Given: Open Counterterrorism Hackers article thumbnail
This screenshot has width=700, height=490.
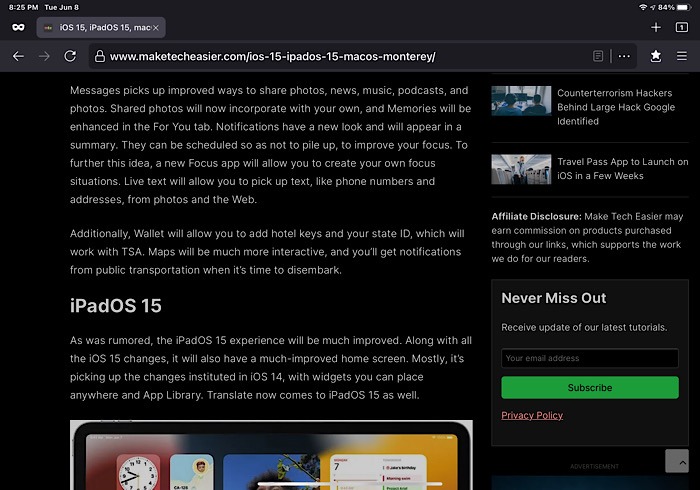Looking at the screenshot, I should tap(521, 101).
